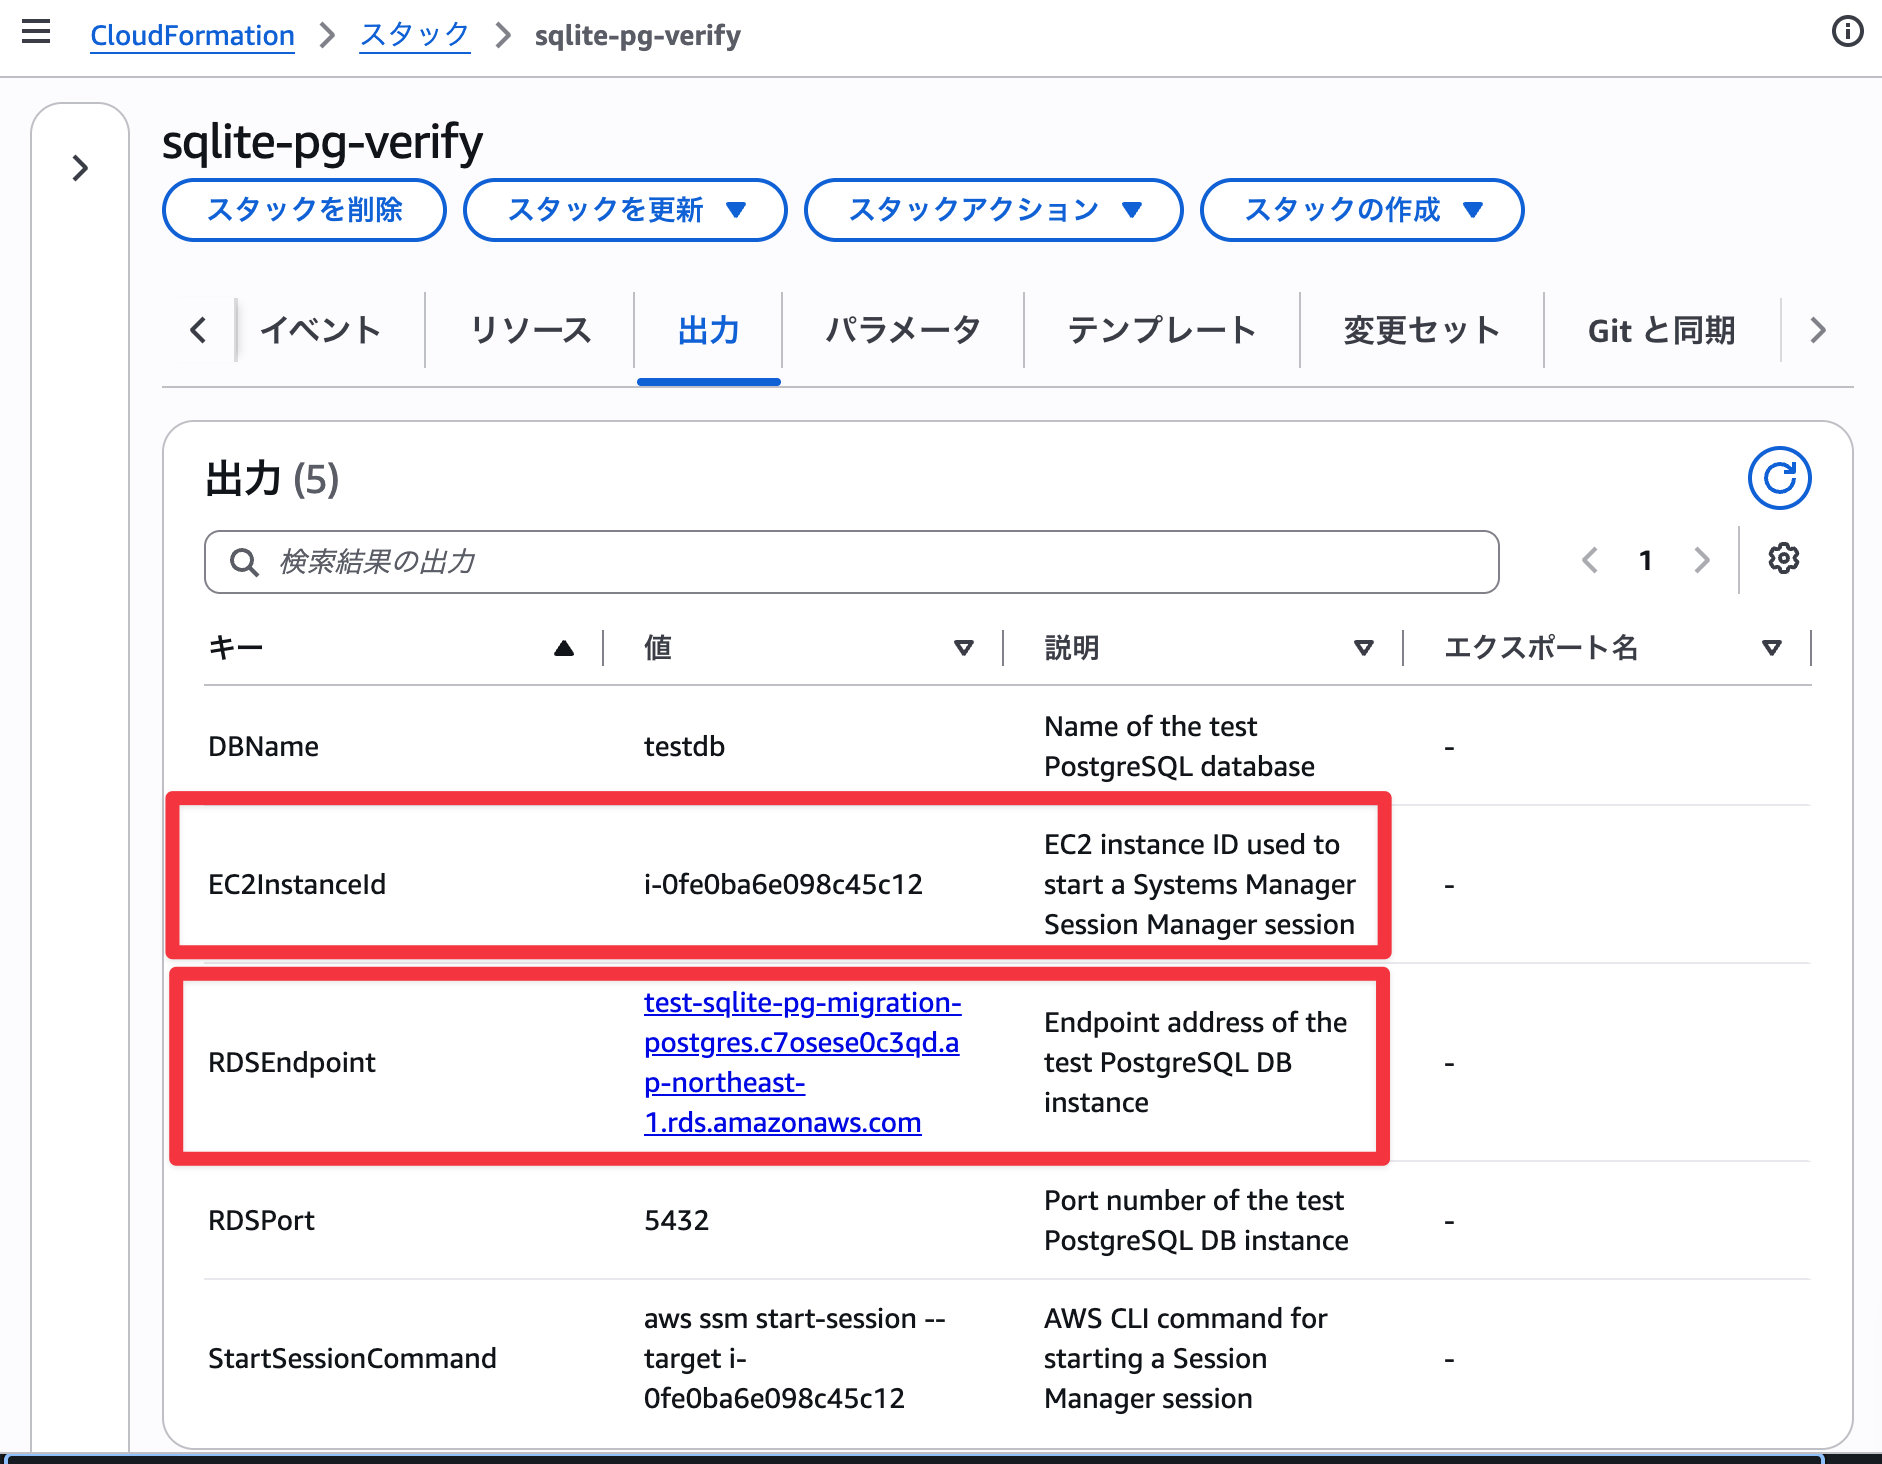Select the testdb value
Image resolution: width=1882 pixels, height=1464 pixels.
684,746
